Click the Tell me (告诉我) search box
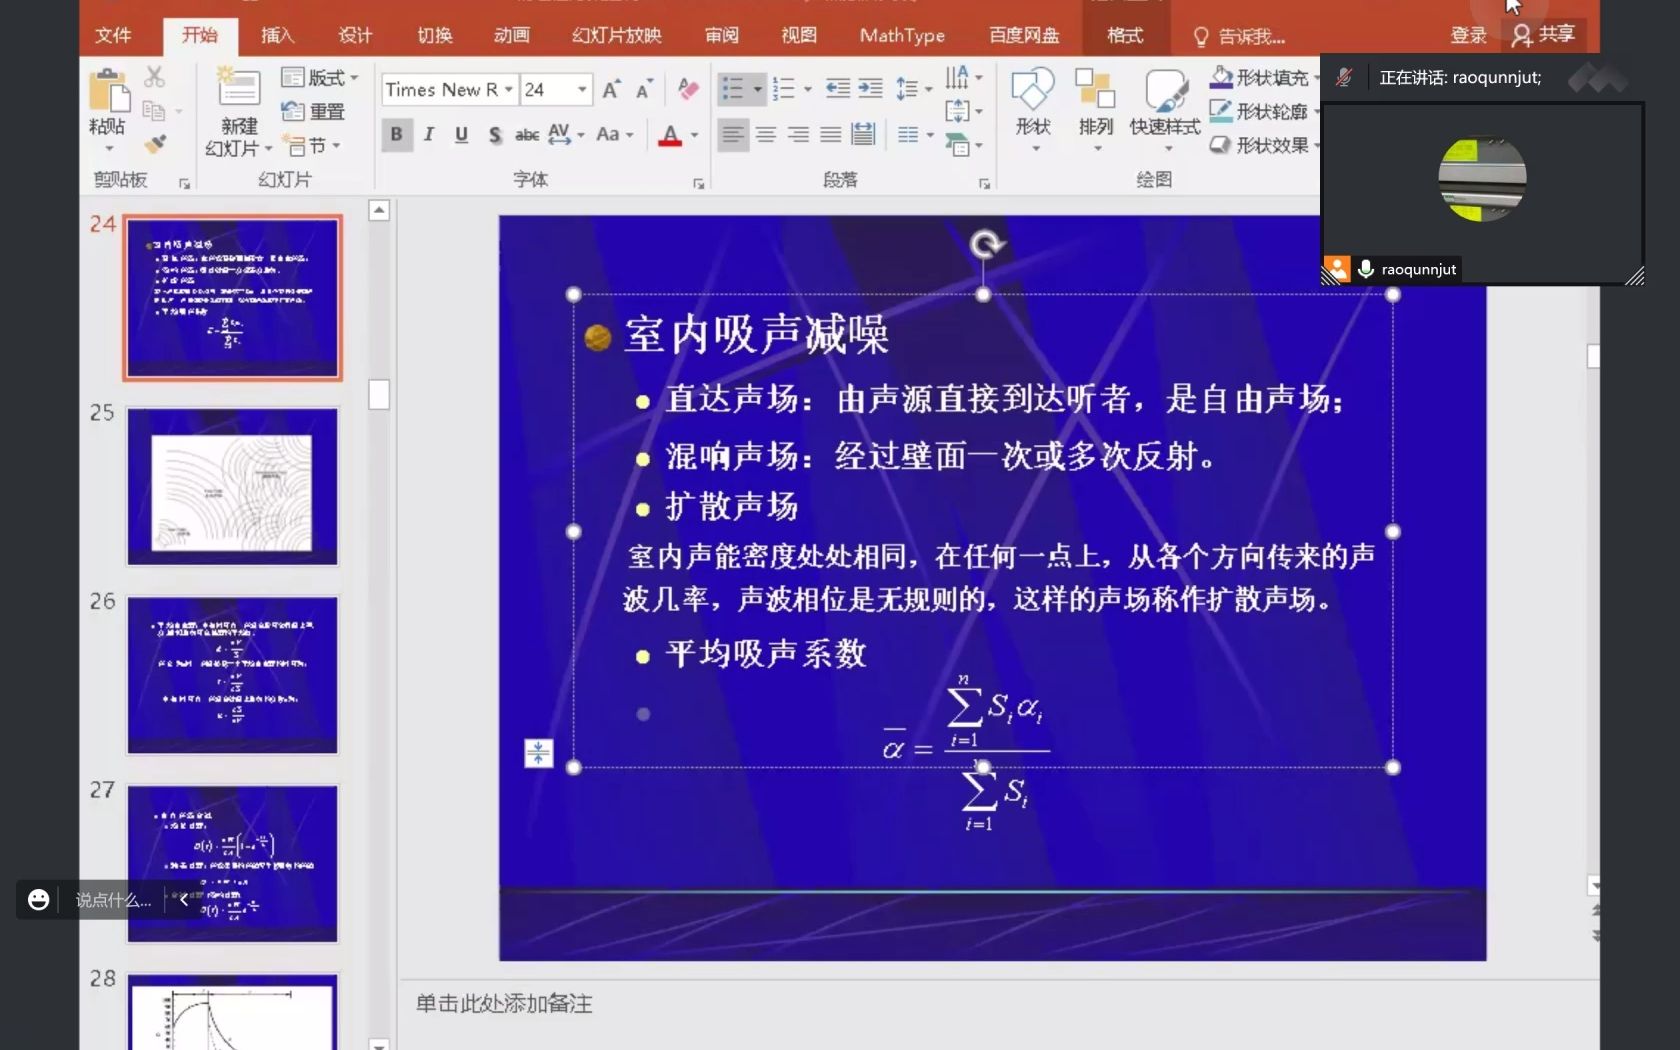This screenshot has width=1680, height=1050. click(1240, 36)
